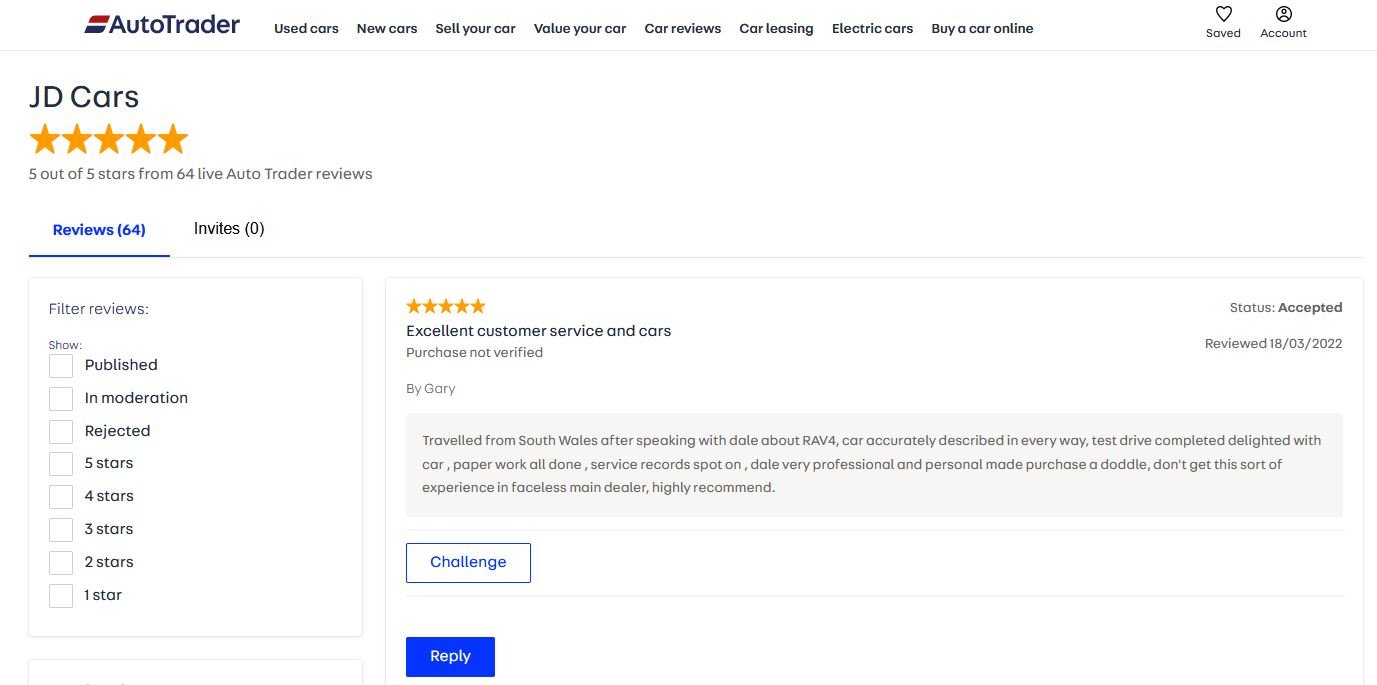
Task: Open the Used cars menu
Action: [306, 28]
